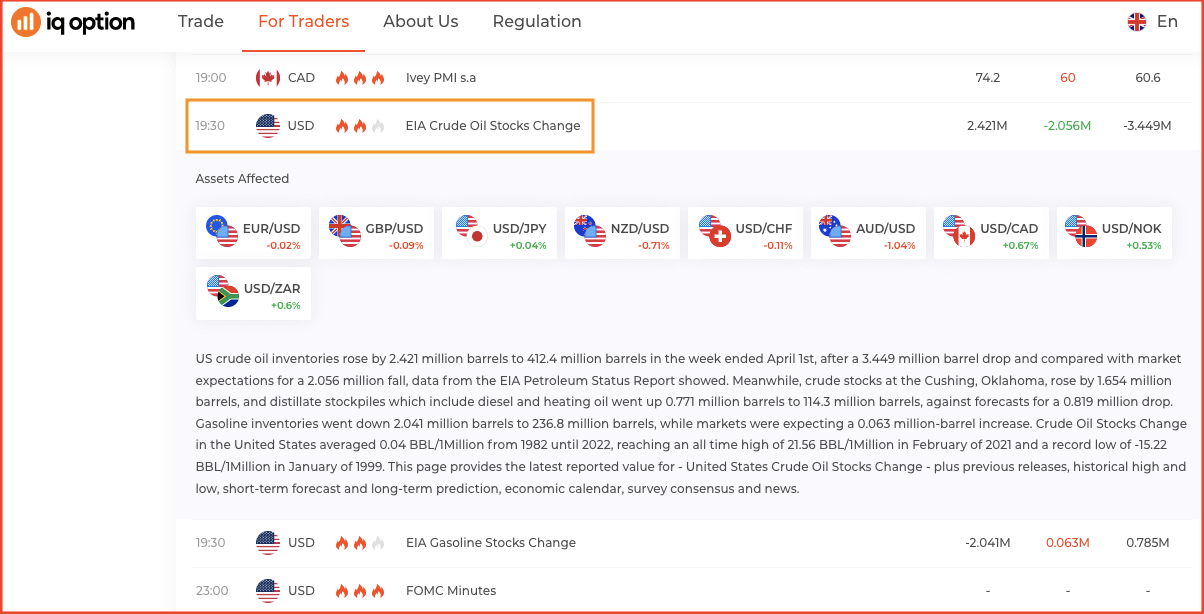Expand the FOMC Minutes event
Screen dimensions: 1204x614
click(x=450, y=591)
